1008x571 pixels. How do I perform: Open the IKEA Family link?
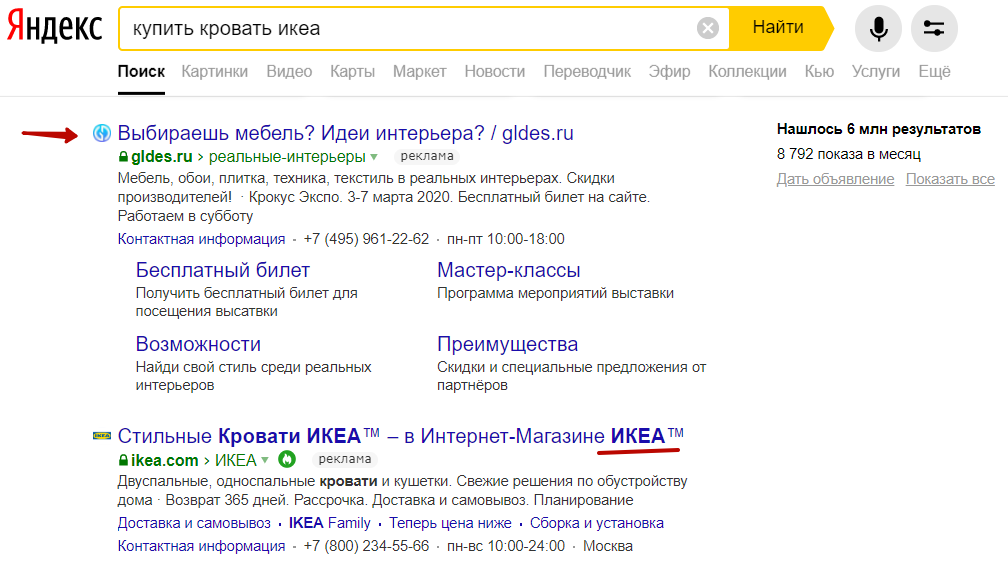[330, 523]
